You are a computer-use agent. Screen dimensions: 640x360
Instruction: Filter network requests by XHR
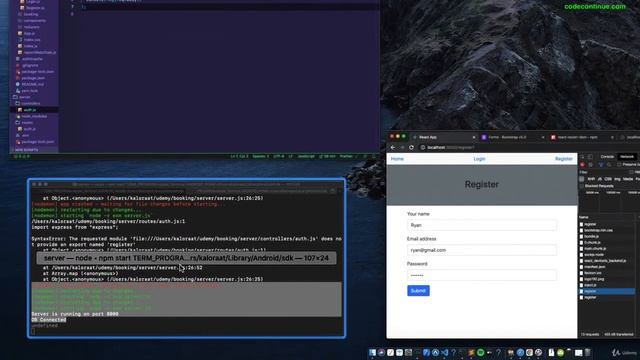(x=591, y=179)
